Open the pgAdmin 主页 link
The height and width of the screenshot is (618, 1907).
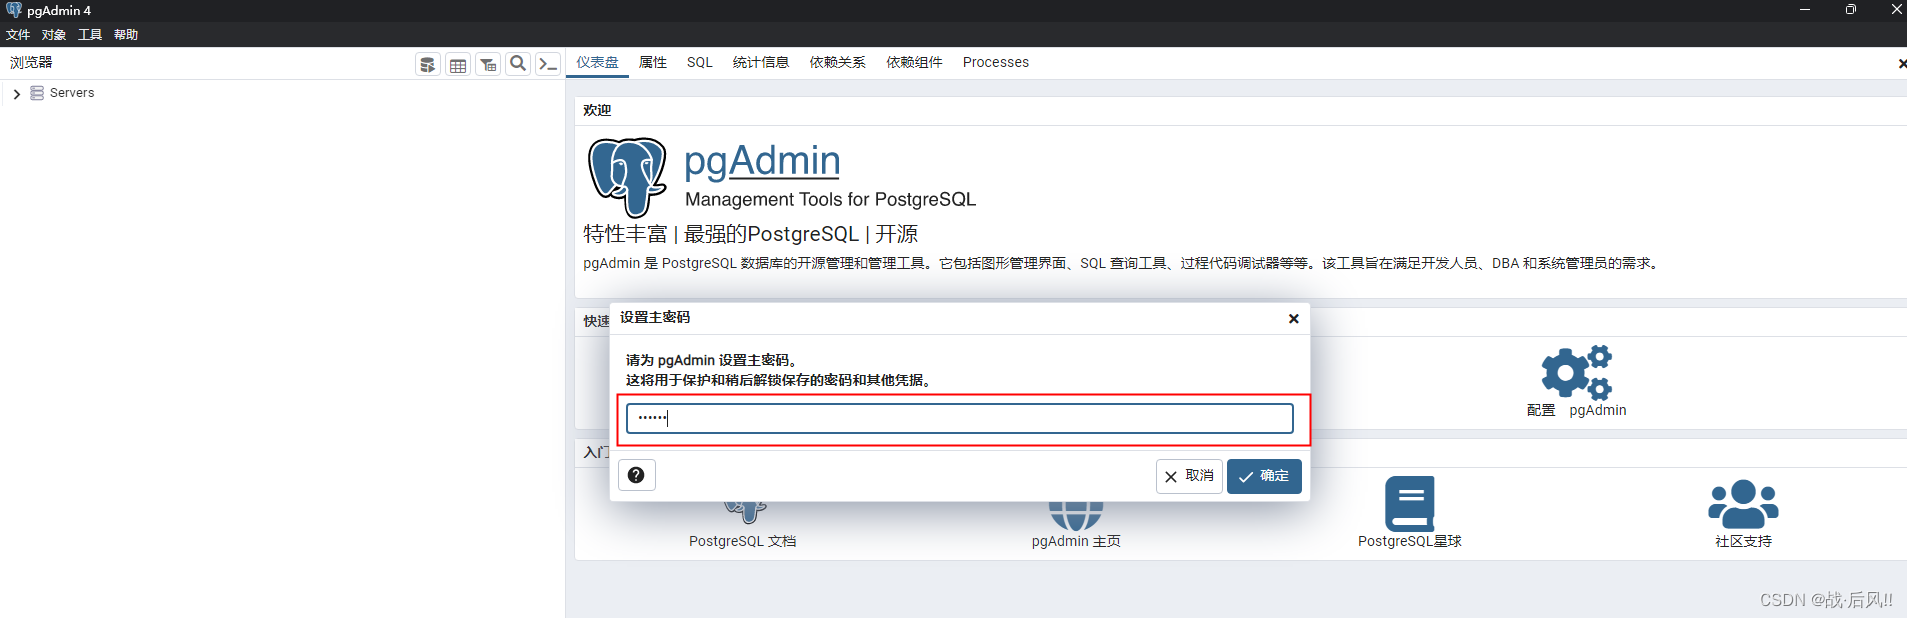[x=1076, y=541]
